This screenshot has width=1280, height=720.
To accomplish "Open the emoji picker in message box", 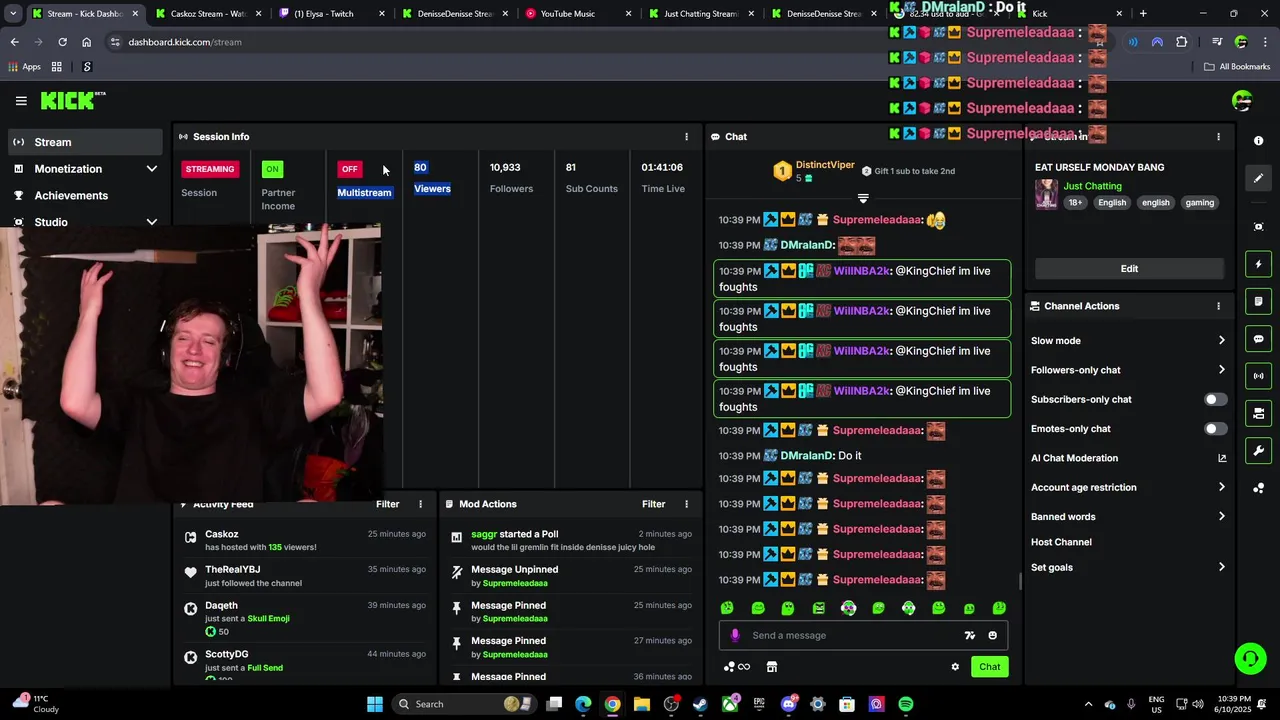I will coord(992,635).
